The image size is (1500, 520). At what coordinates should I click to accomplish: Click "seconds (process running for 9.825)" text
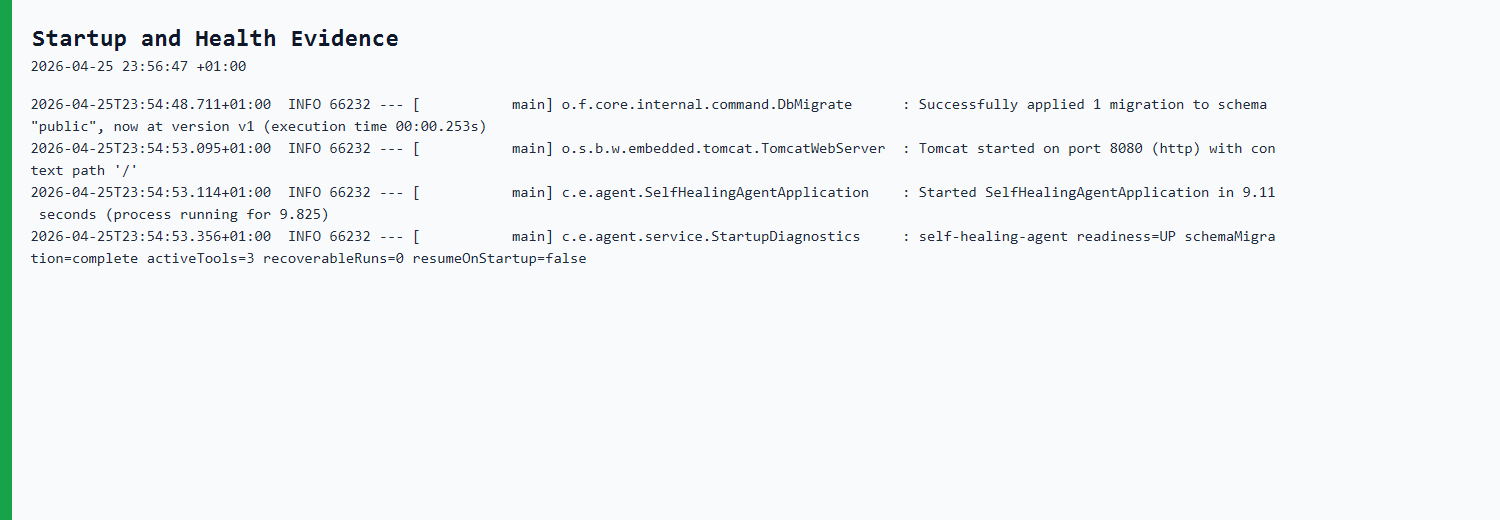(x=184, y=215)
